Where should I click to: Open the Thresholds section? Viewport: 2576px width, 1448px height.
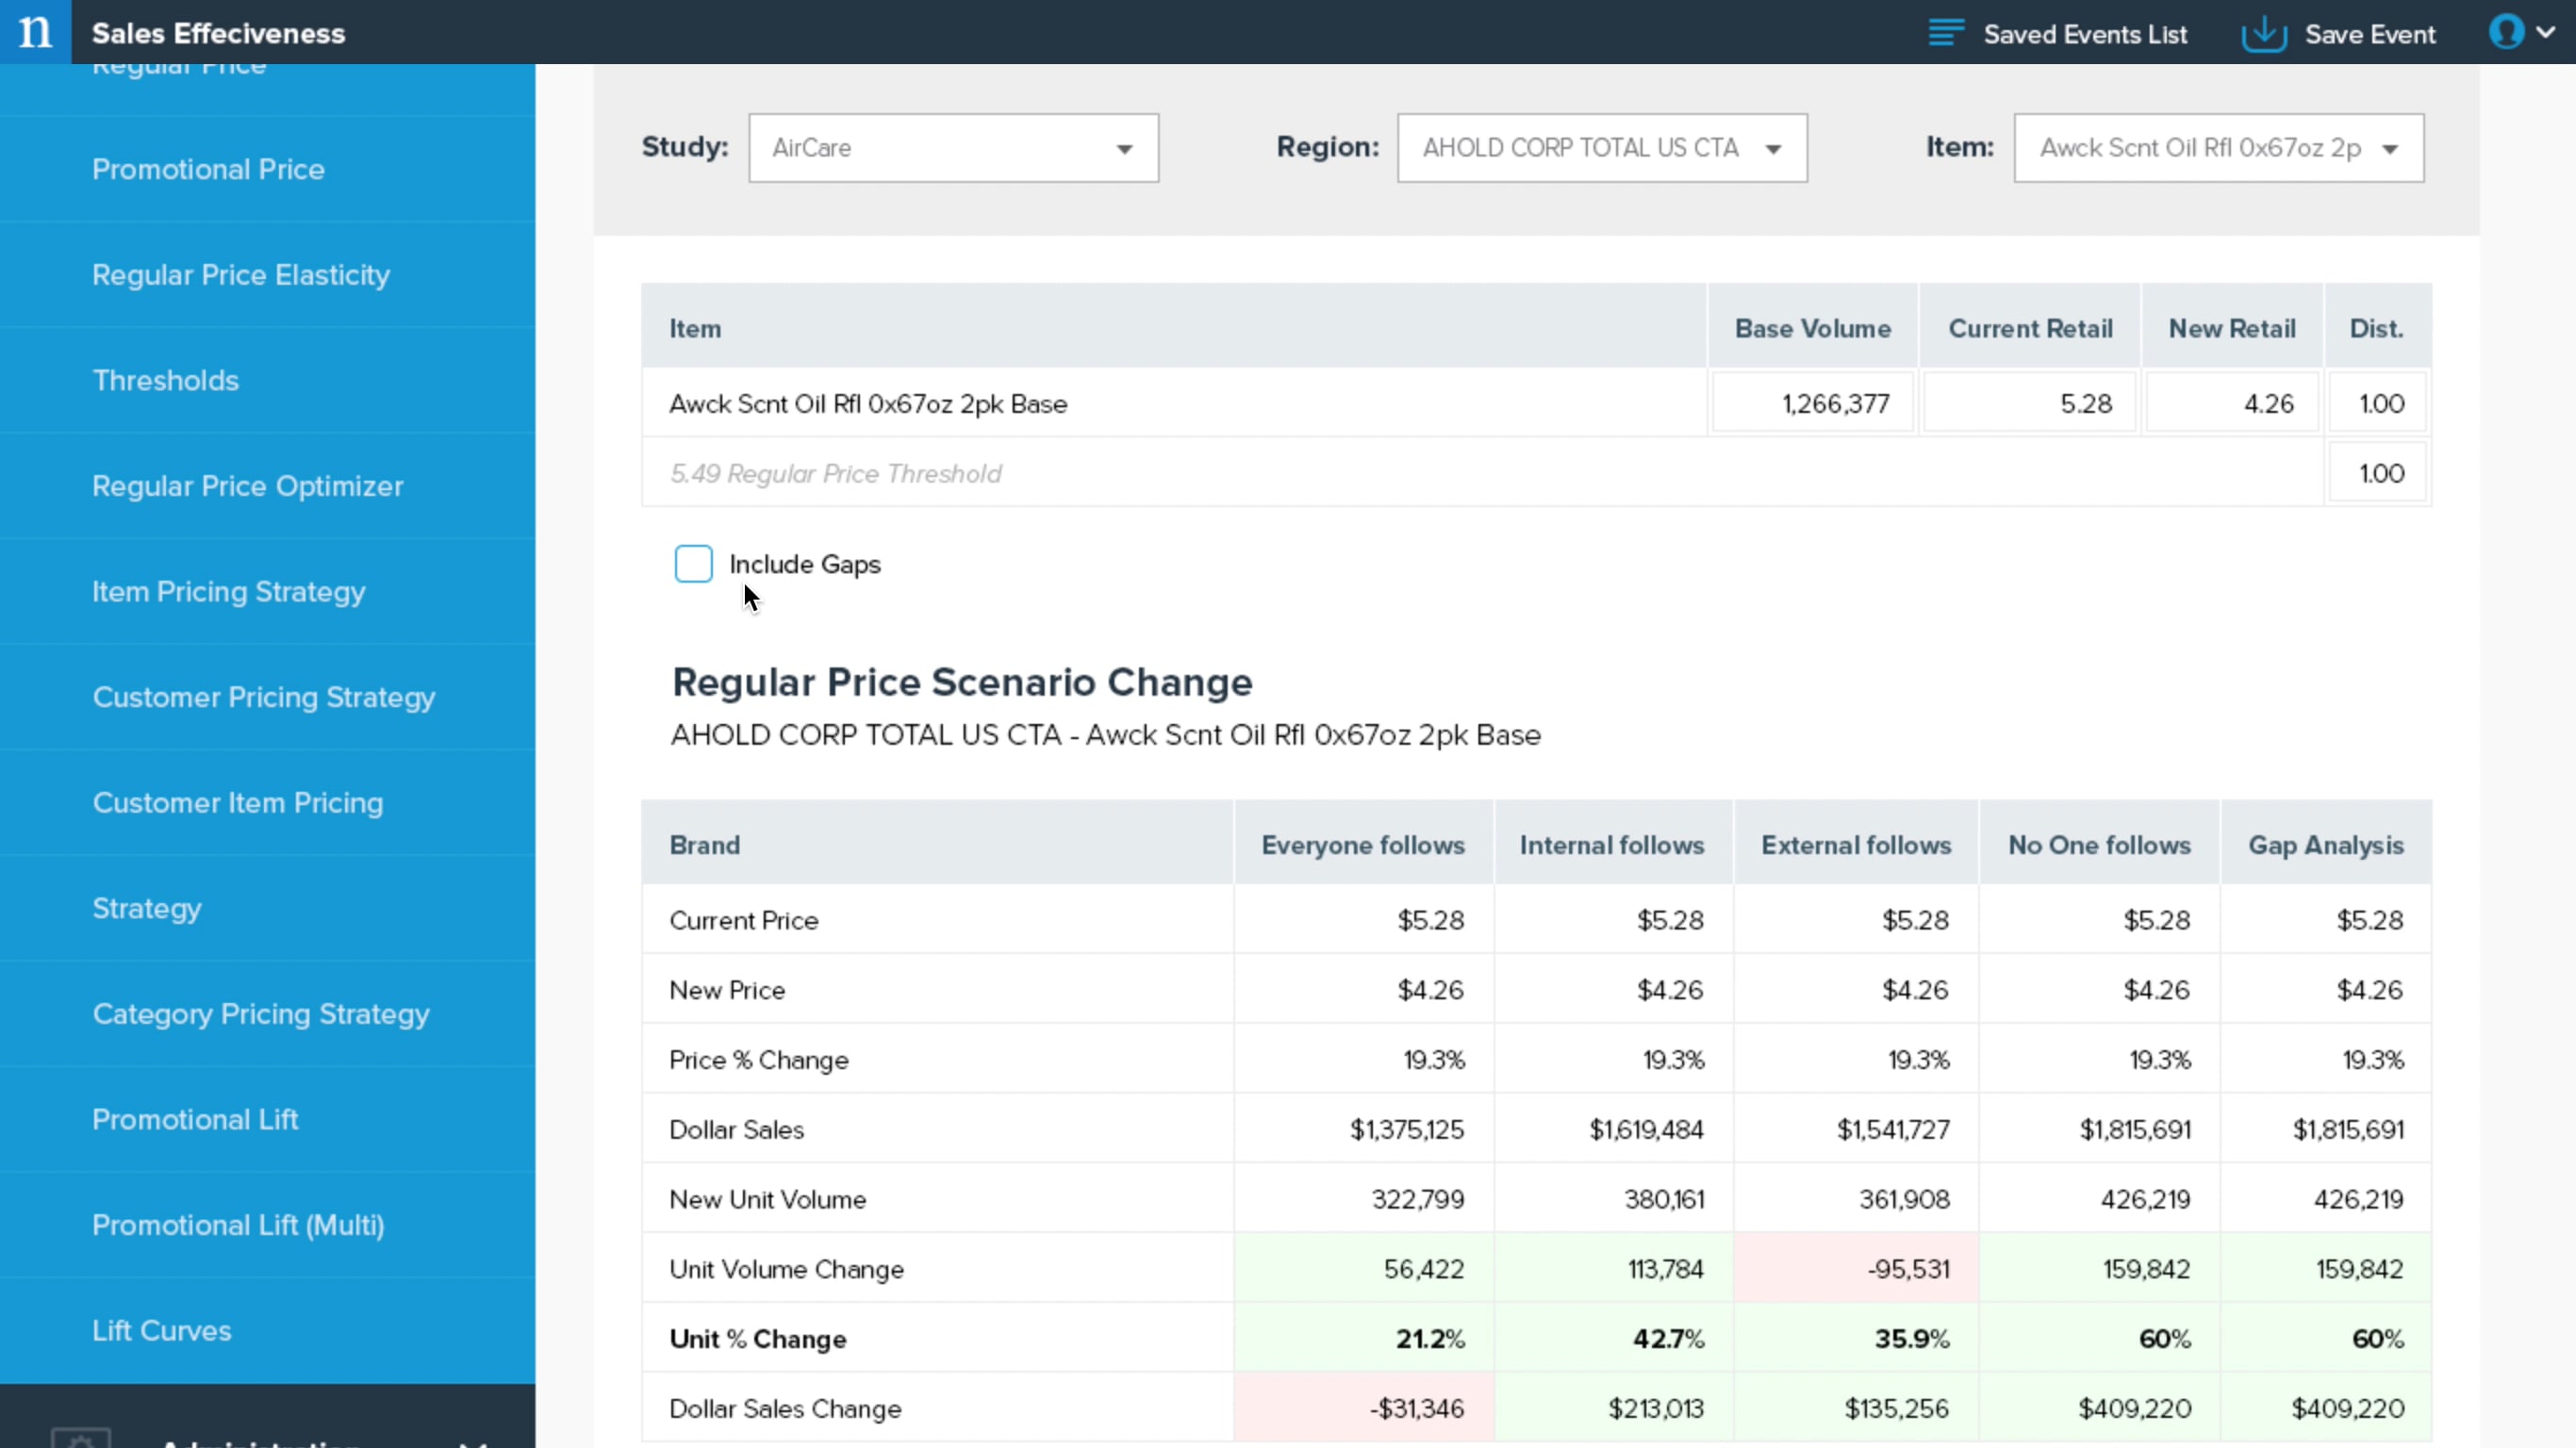click(165, 380)
